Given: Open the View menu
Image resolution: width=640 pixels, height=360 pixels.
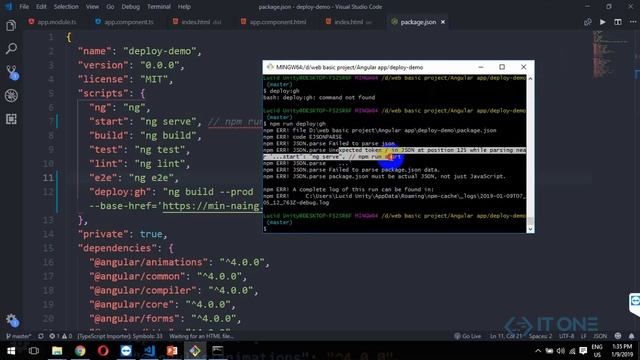Looking at the screenshot, I should (92, 7).
